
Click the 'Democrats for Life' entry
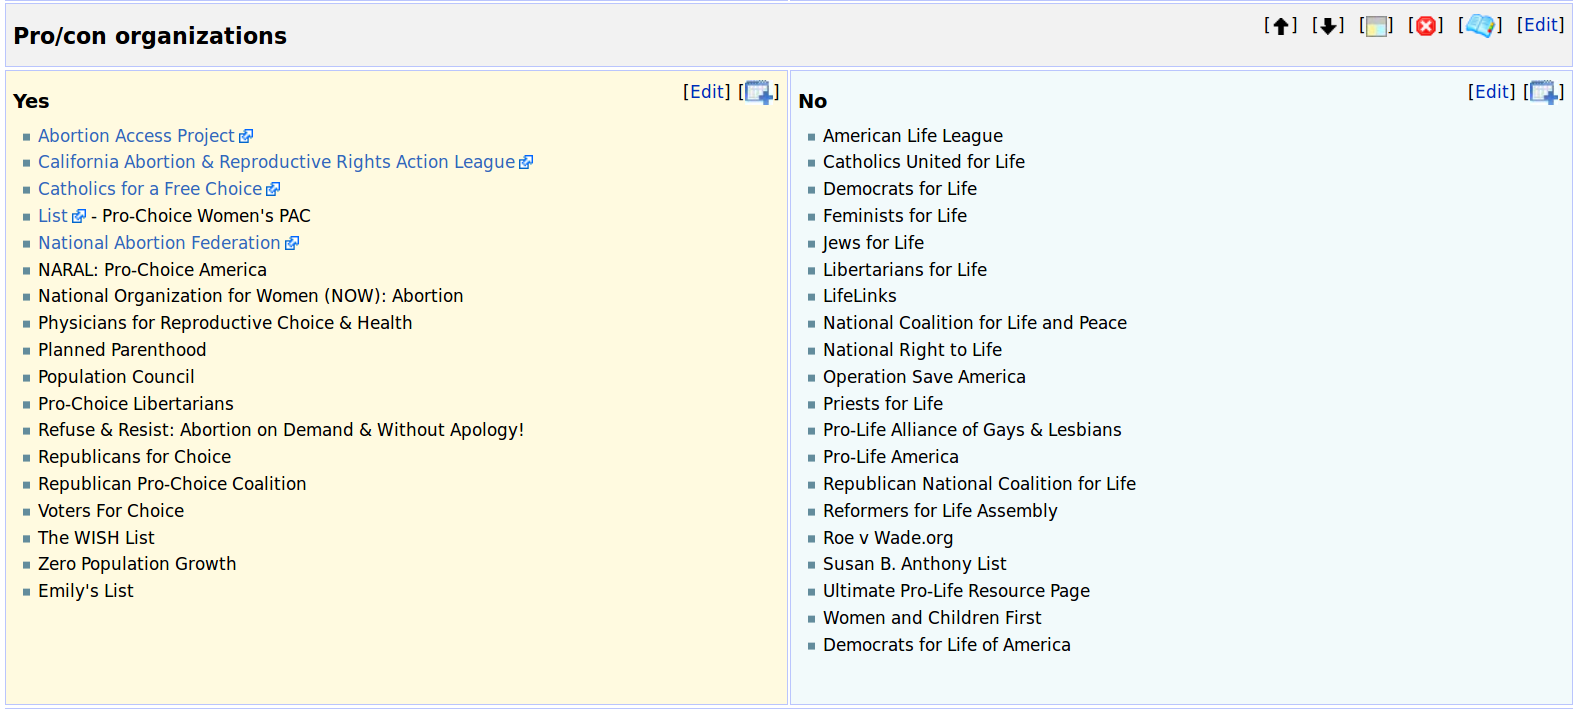pyautogui.click(x=900, y=189)
